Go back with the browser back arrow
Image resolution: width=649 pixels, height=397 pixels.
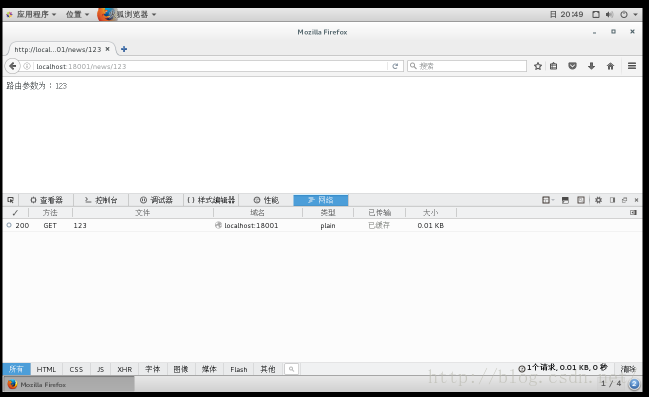tap(13, 66)
